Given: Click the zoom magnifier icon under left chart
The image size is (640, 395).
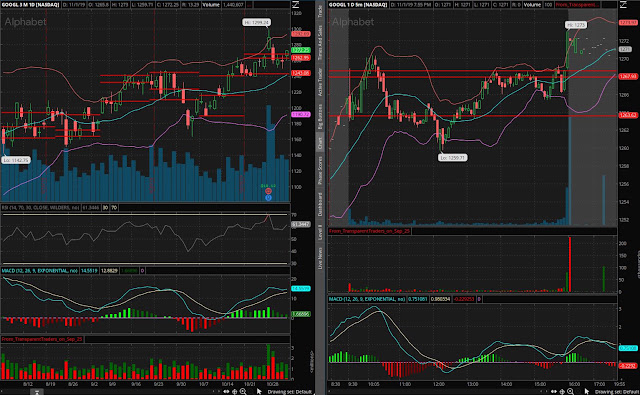Looking at the screenshot, I should (243, 391).
